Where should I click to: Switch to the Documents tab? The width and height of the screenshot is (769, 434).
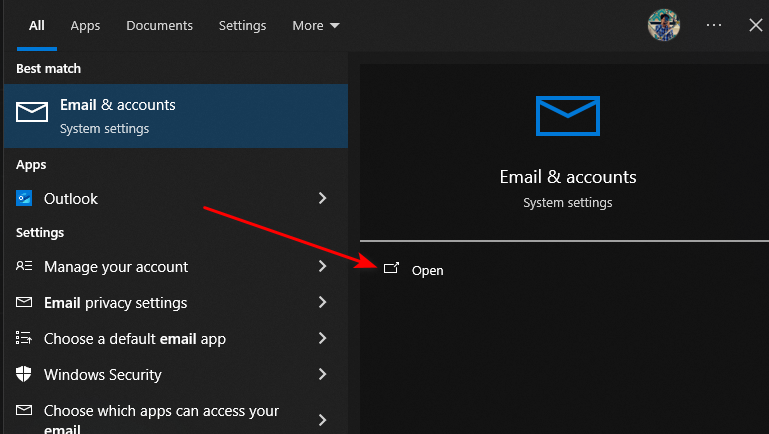tap(159, 26)
